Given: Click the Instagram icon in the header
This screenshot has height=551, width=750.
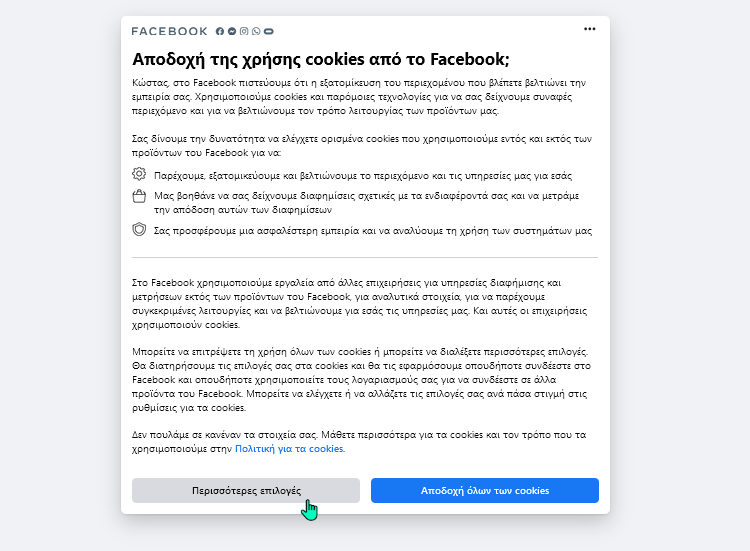Looking at the screenshot, I should coord(244,32).
